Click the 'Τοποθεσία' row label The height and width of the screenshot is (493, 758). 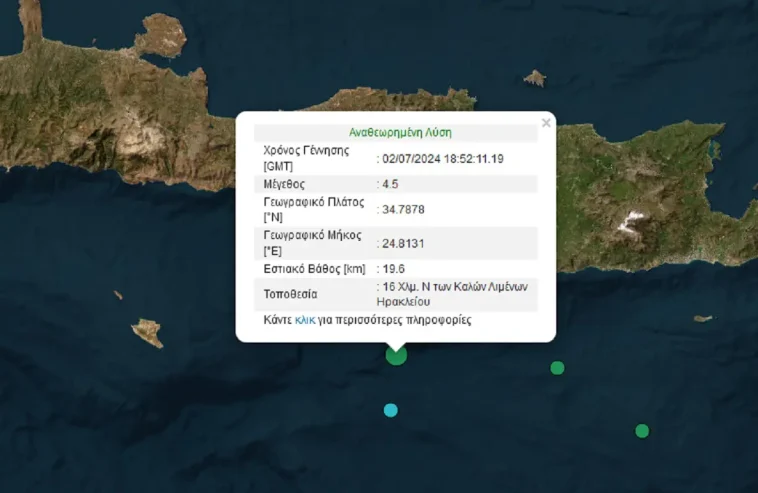click(x=291, y=296)
